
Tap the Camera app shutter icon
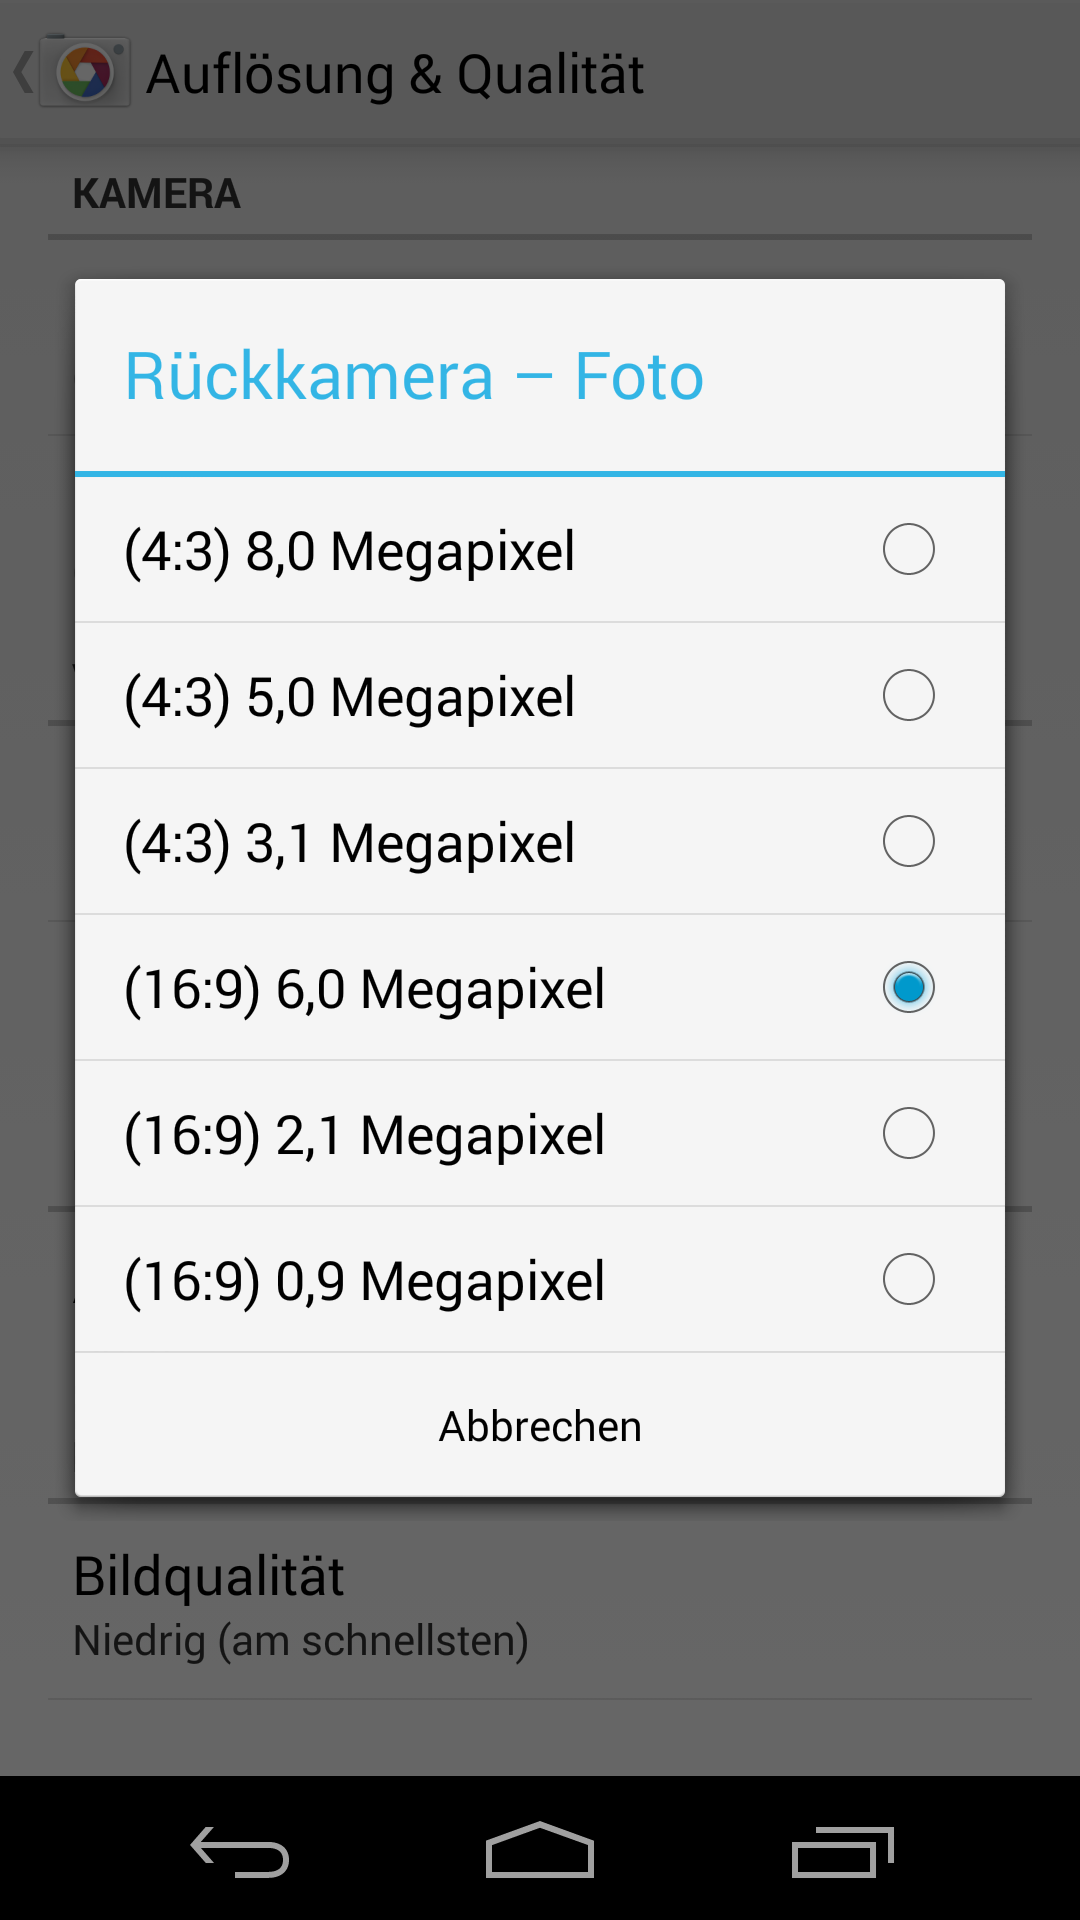[86, 74]
